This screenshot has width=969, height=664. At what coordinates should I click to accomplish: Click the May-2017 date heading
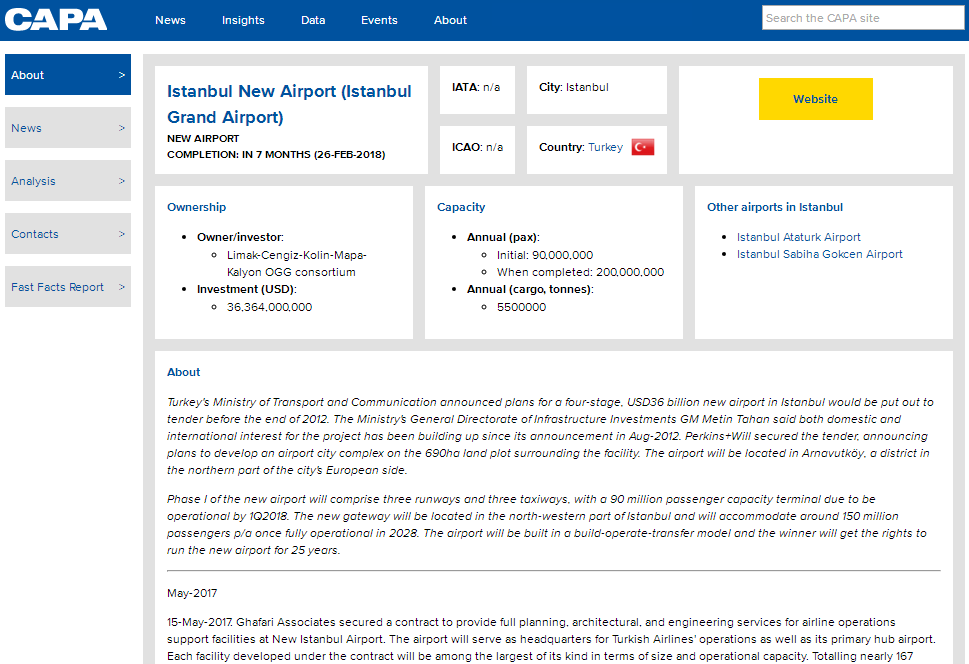(192, 593)
